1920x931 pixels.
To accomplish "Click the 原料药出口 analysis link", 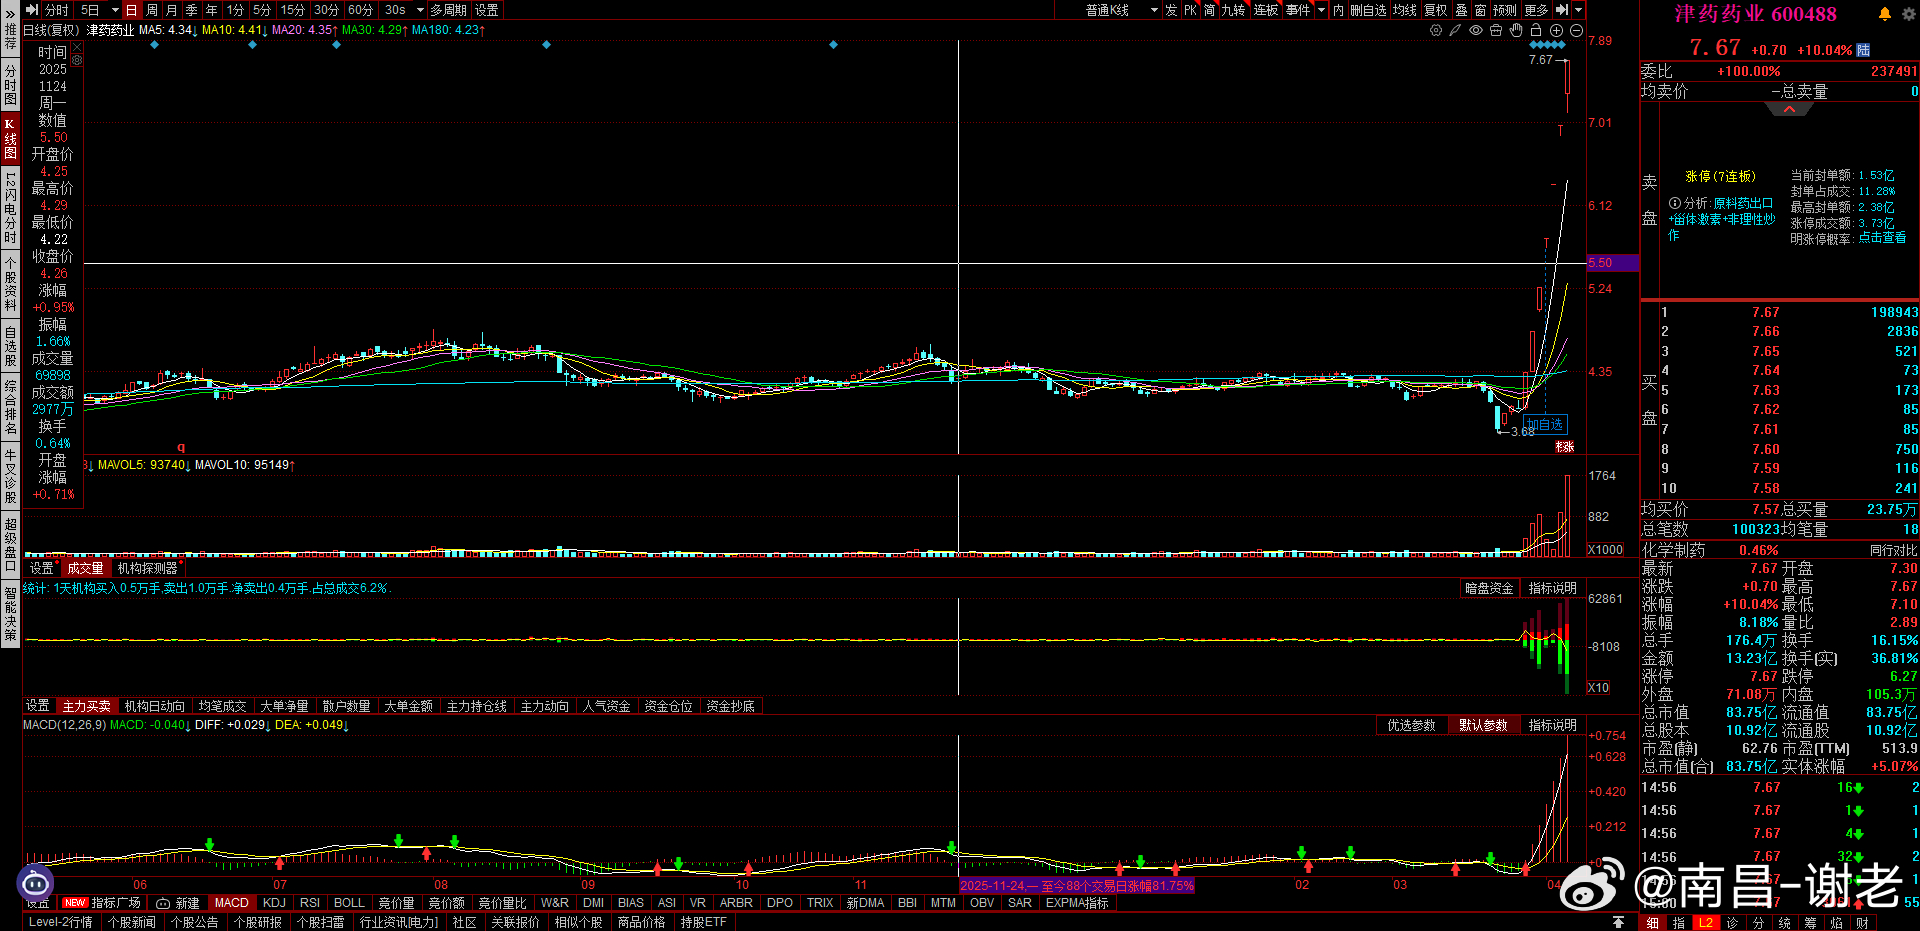I will pos(1743,203).
